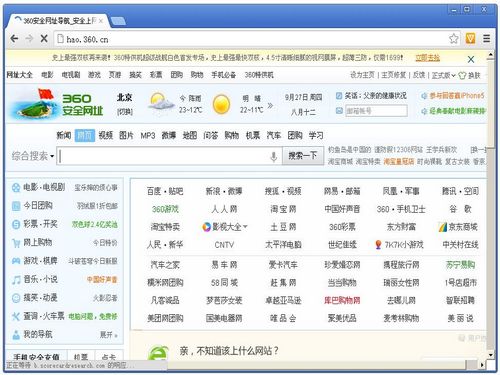Viewport: 500px width, 375px height.
Task: Click the microphone voice search icon
Action: 274,156
